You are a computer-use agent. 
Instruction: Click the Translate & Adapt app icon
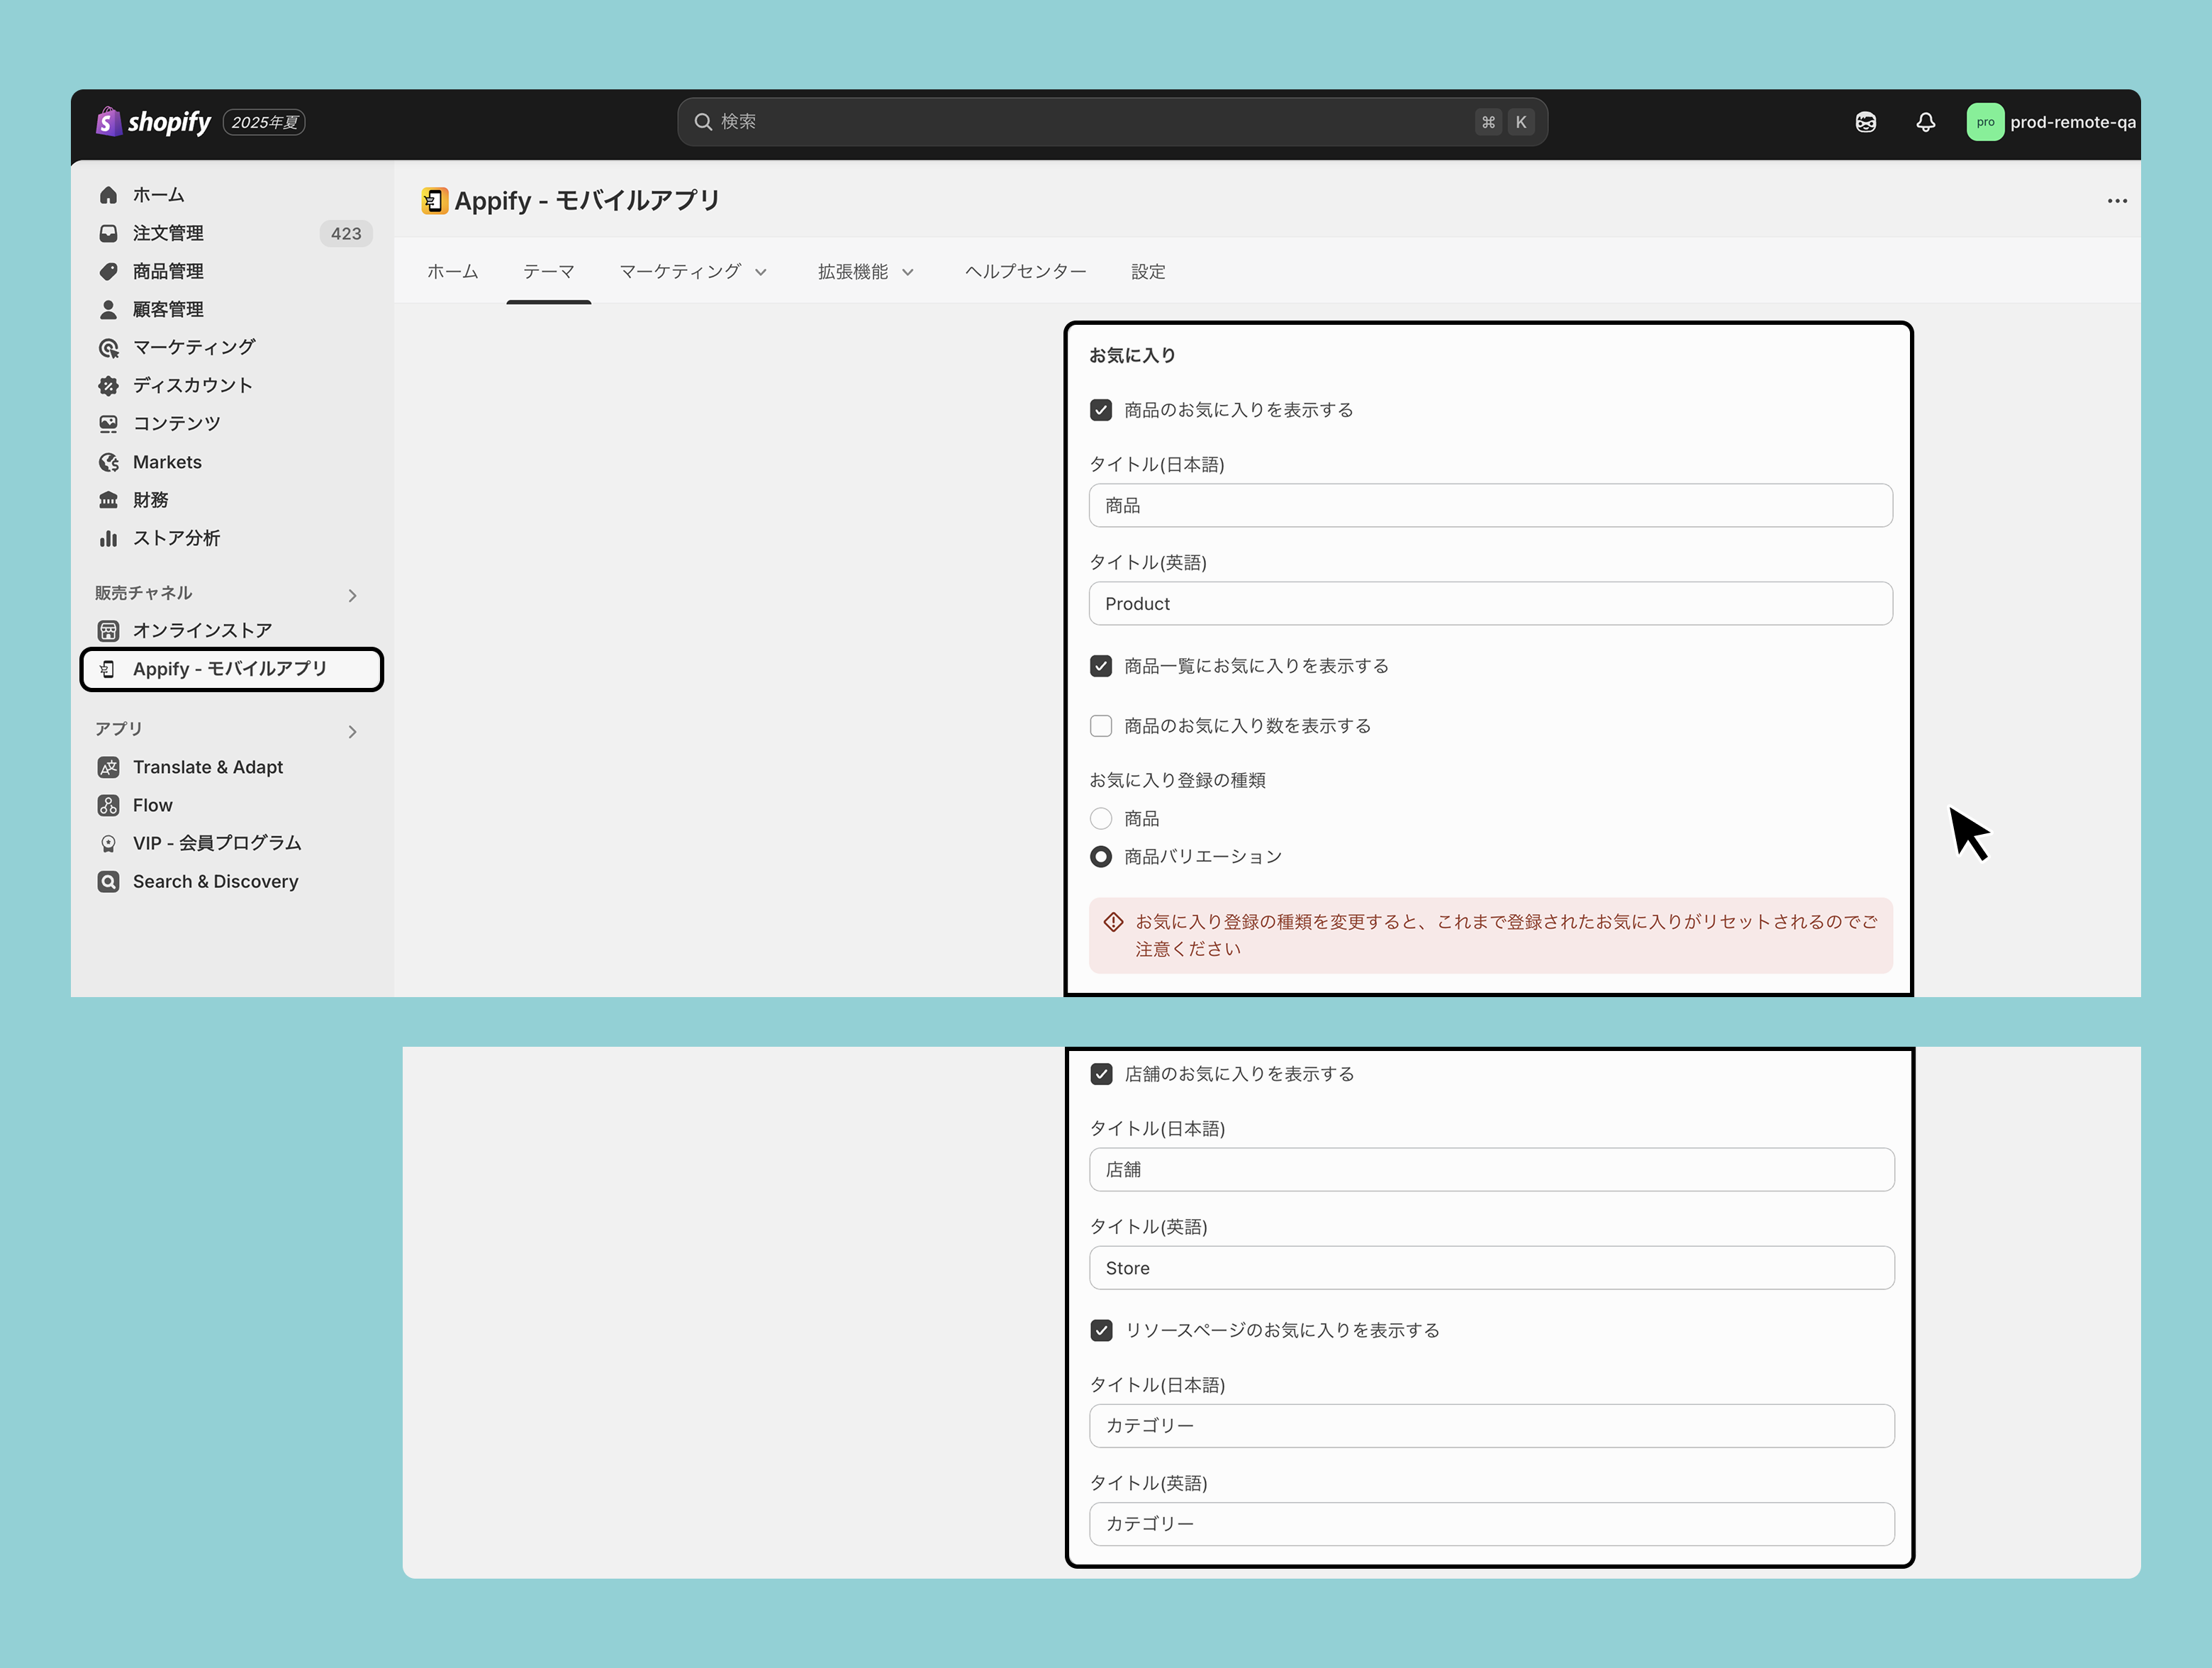pyautogui.click(x=108, y=767)
